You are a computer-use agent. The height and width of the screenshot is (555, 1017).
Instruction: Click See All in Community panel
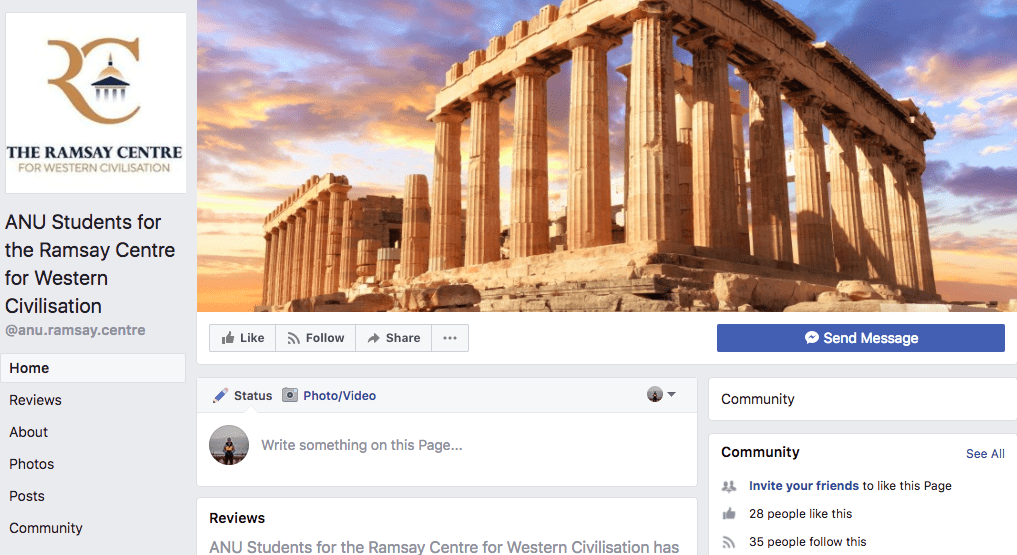coord(985,454)
